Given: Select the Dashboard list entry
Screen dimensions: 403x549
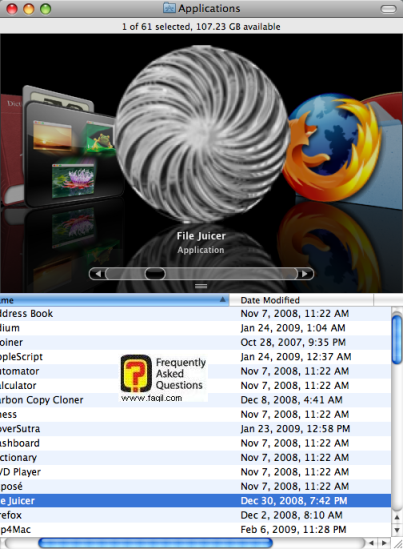Looking at the screenshot, I should coord(195,443).
